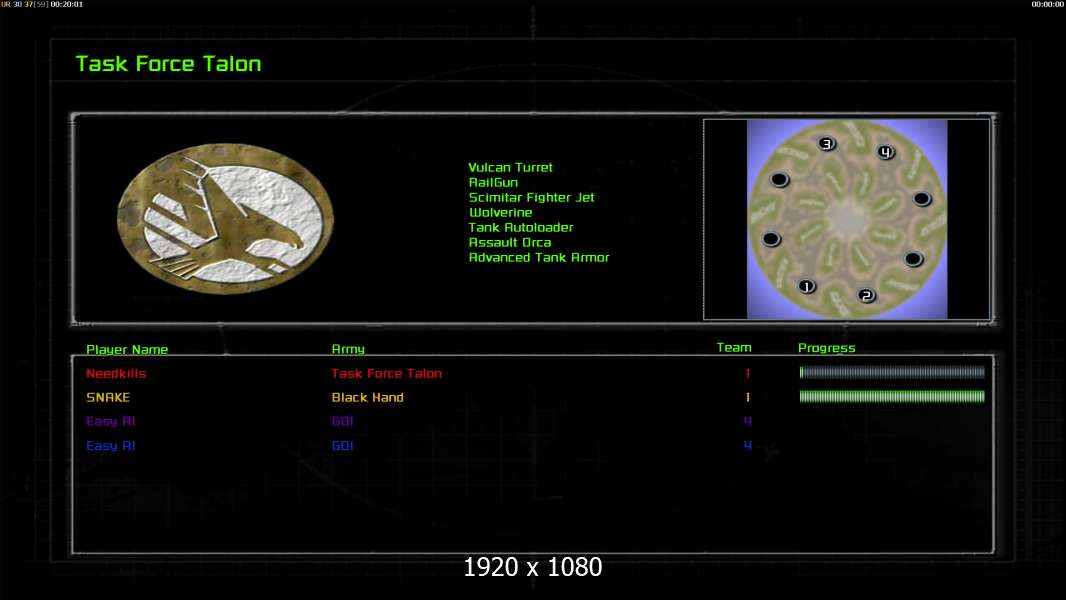Select player SNAKE
Image resolution: width=1066 pixels, height=600 pixels.
tap(107, 397)
